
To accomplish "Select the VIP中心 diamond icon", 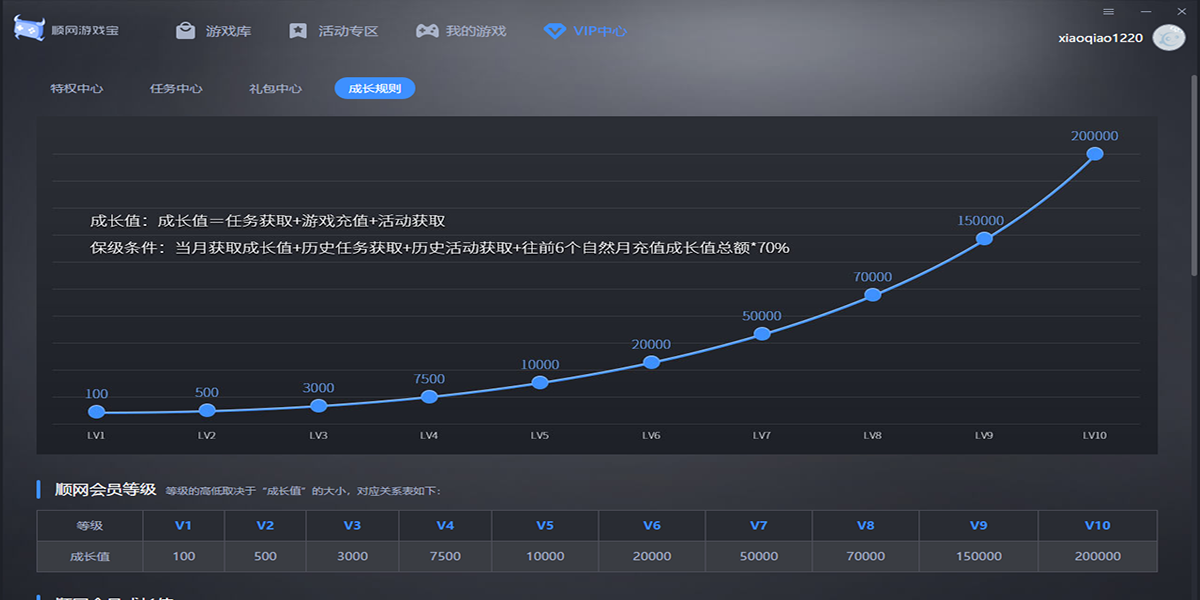I will [x=553, y=31].
